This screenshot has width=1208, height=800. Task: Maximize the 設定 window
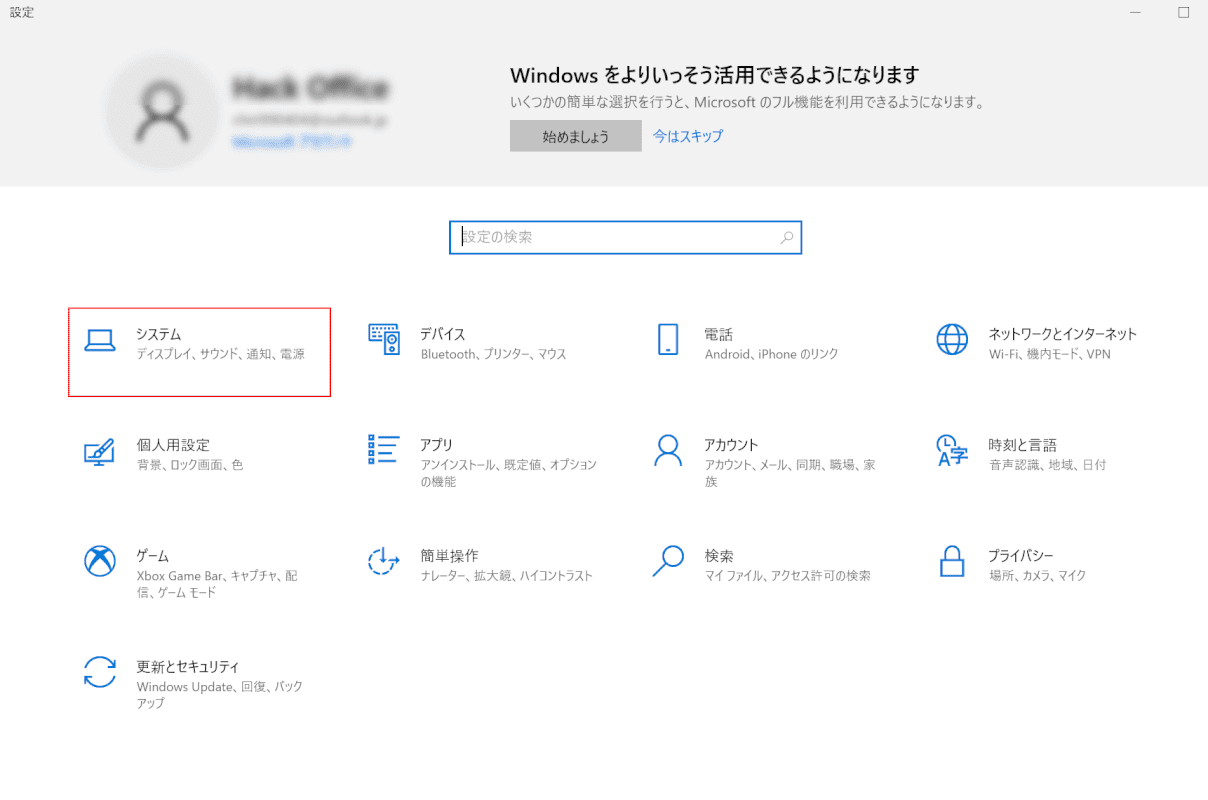(1184, 13)
